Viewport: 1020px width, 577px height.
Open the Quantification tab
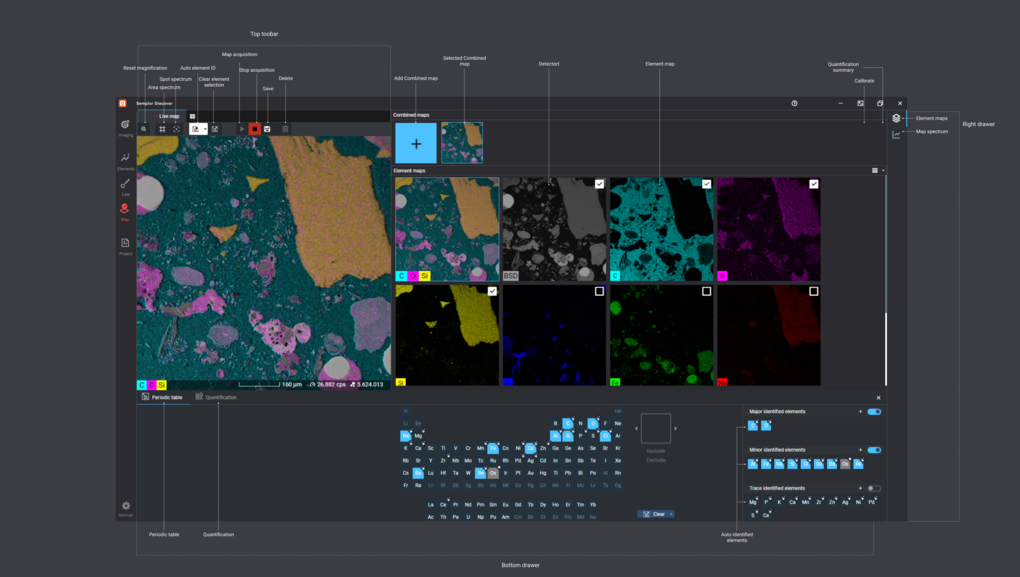coord(216,397)
